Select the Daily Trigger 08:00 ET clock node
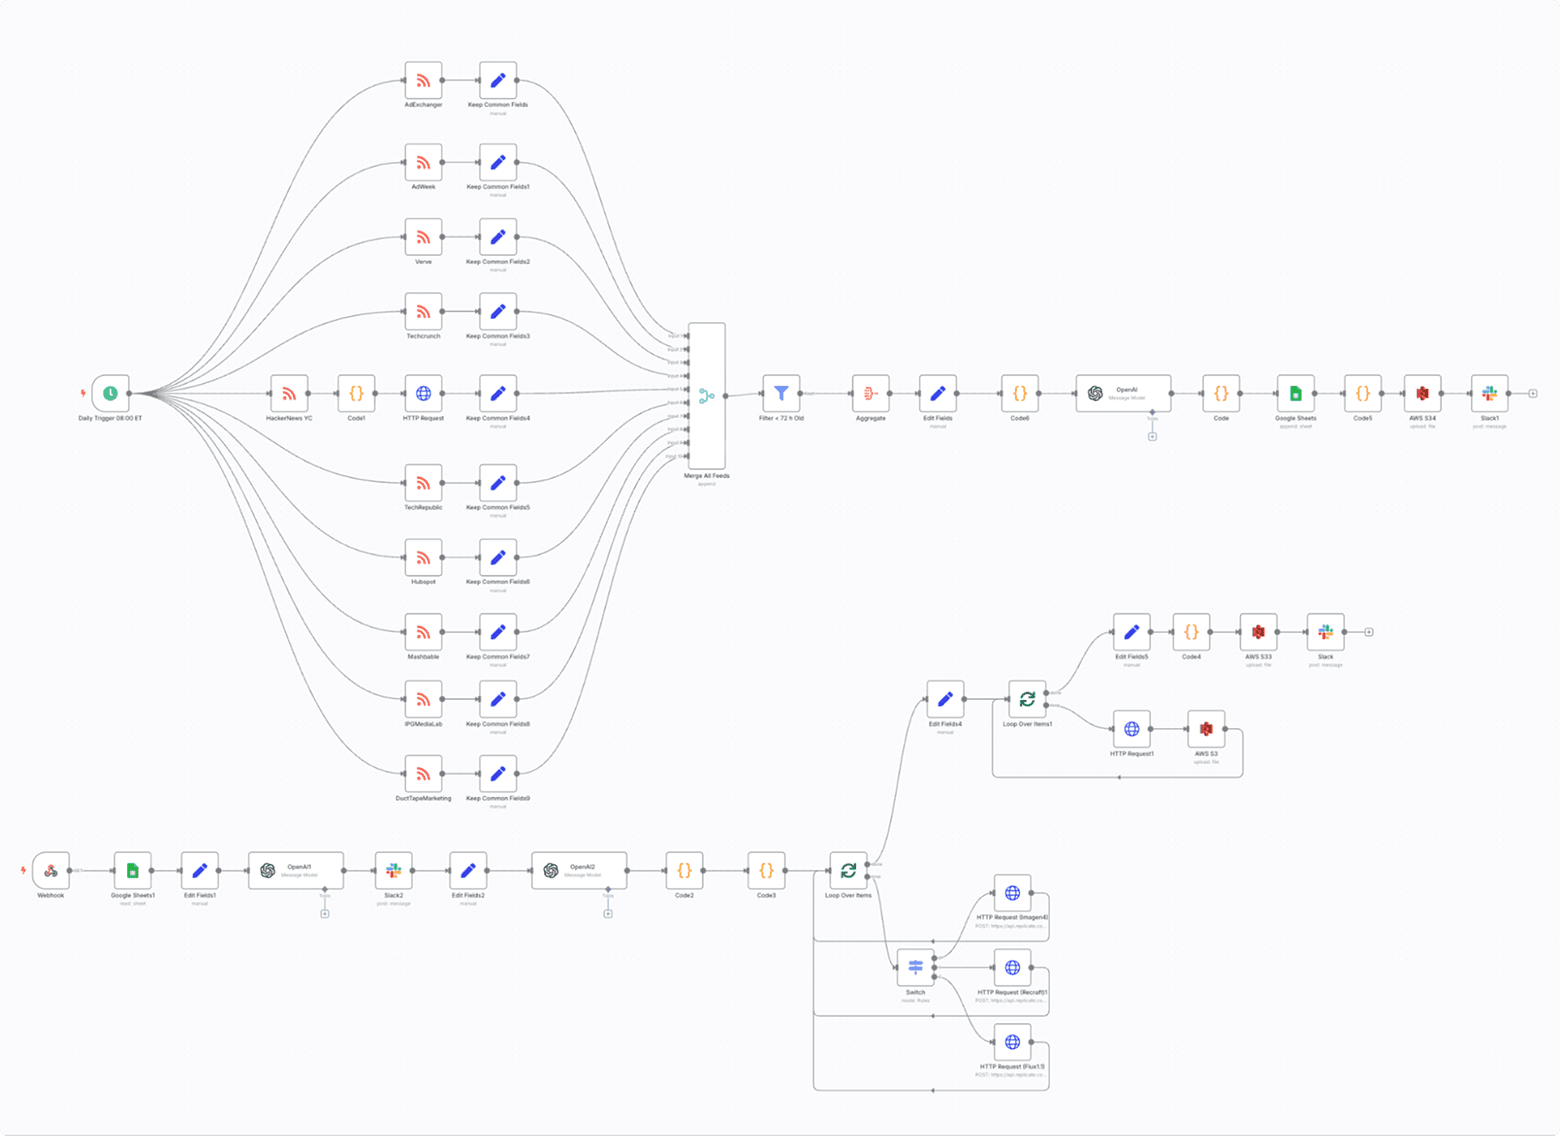 coord(110,394)
